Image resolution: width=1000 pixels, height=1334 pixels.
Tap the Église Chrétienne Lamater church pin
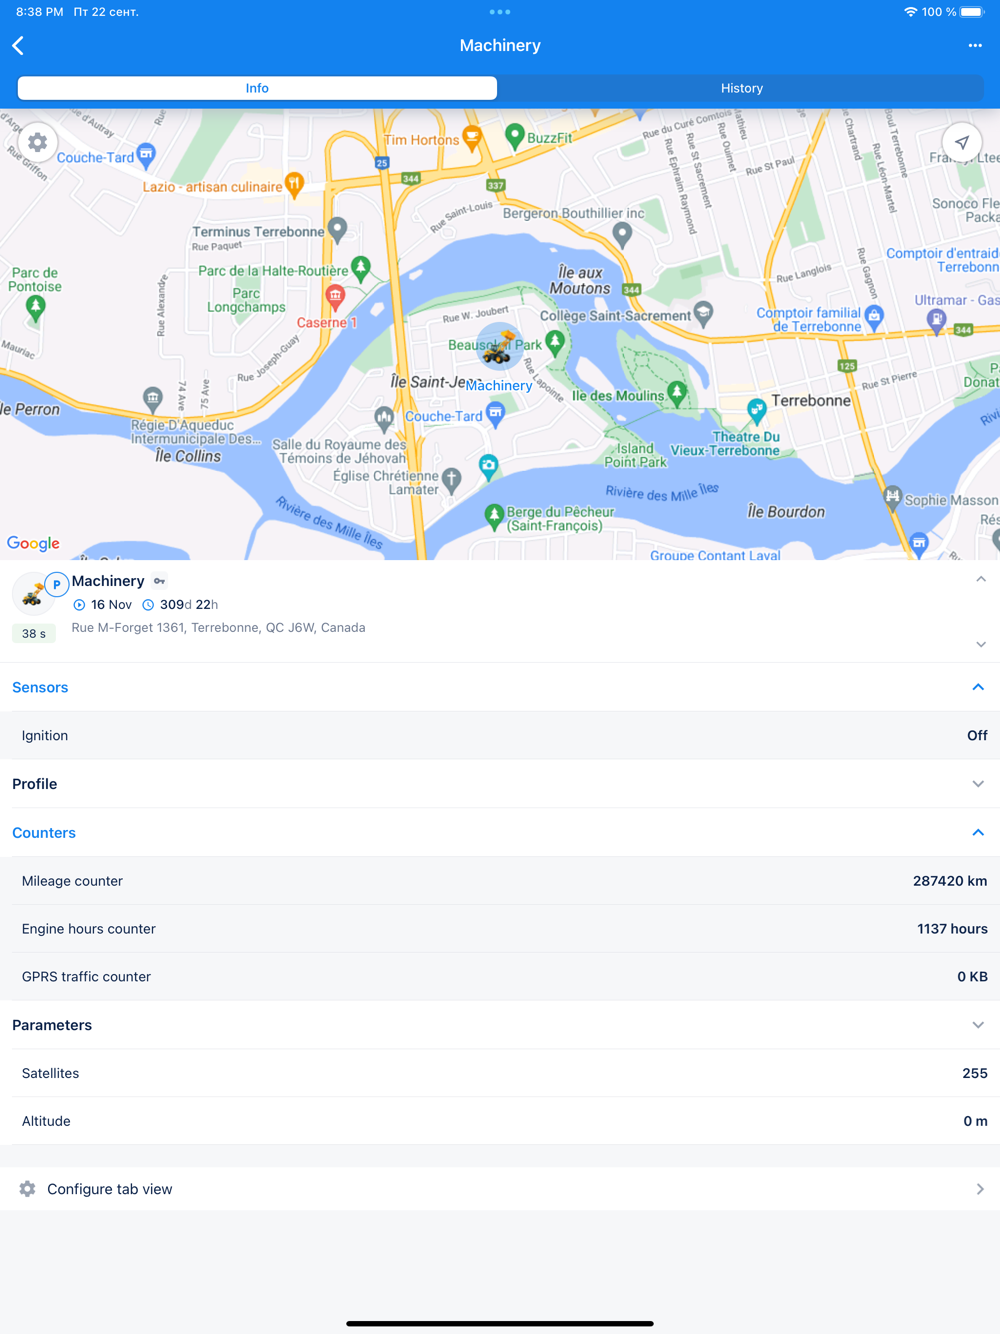(452, 480)
